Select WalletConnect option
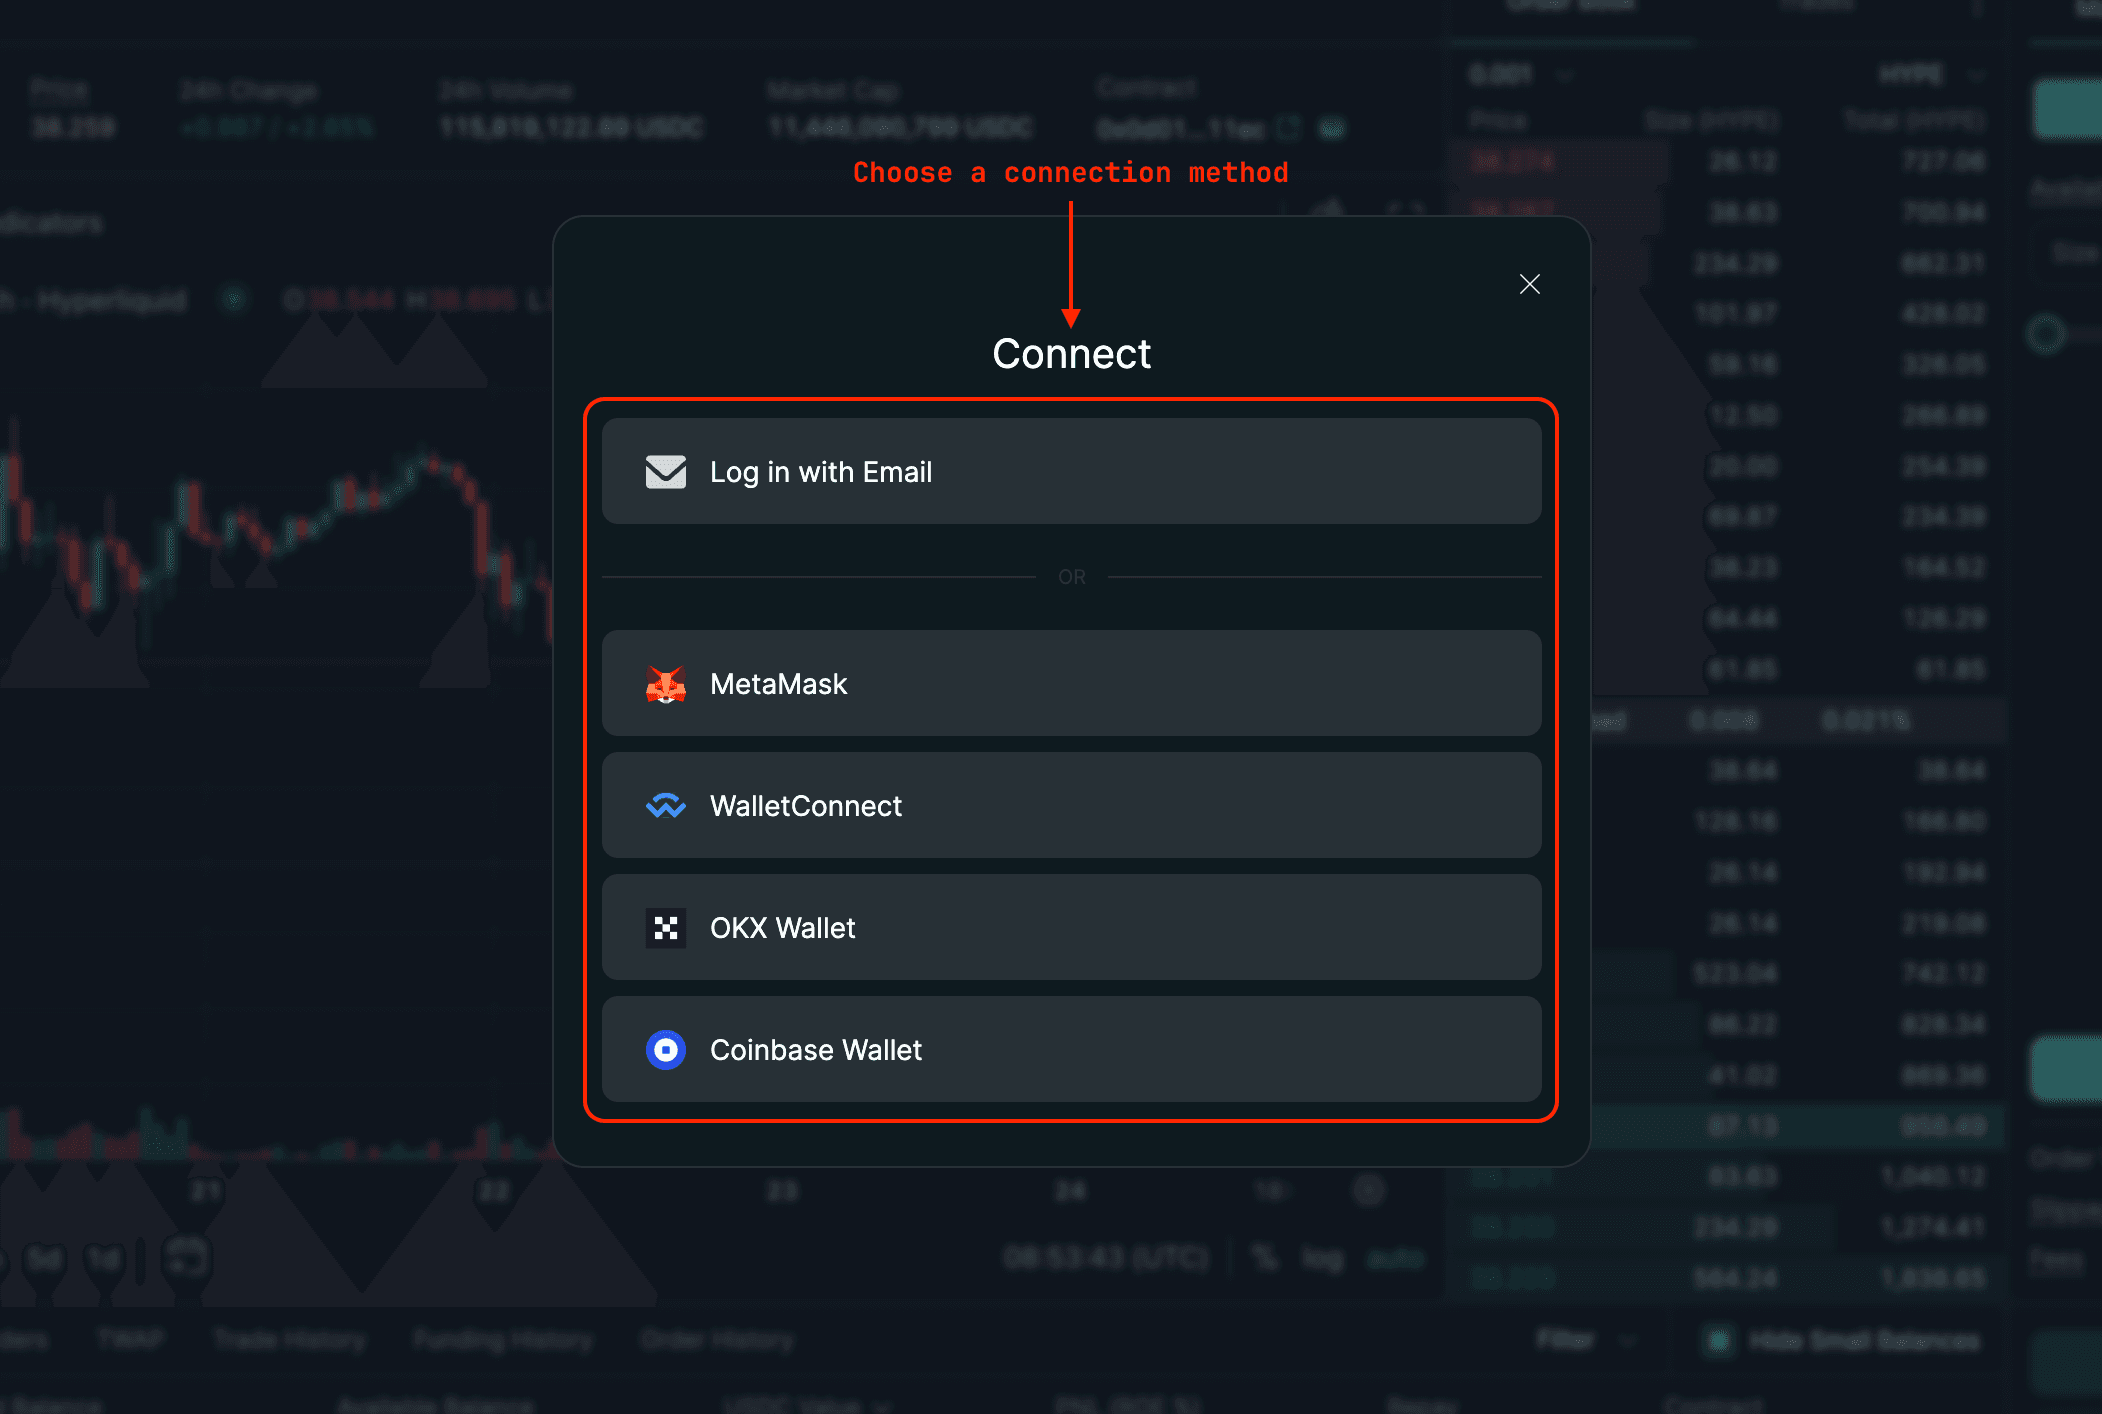Screen dimensions: 2102x1414 pyautogui.click(x=1071, y=805)
